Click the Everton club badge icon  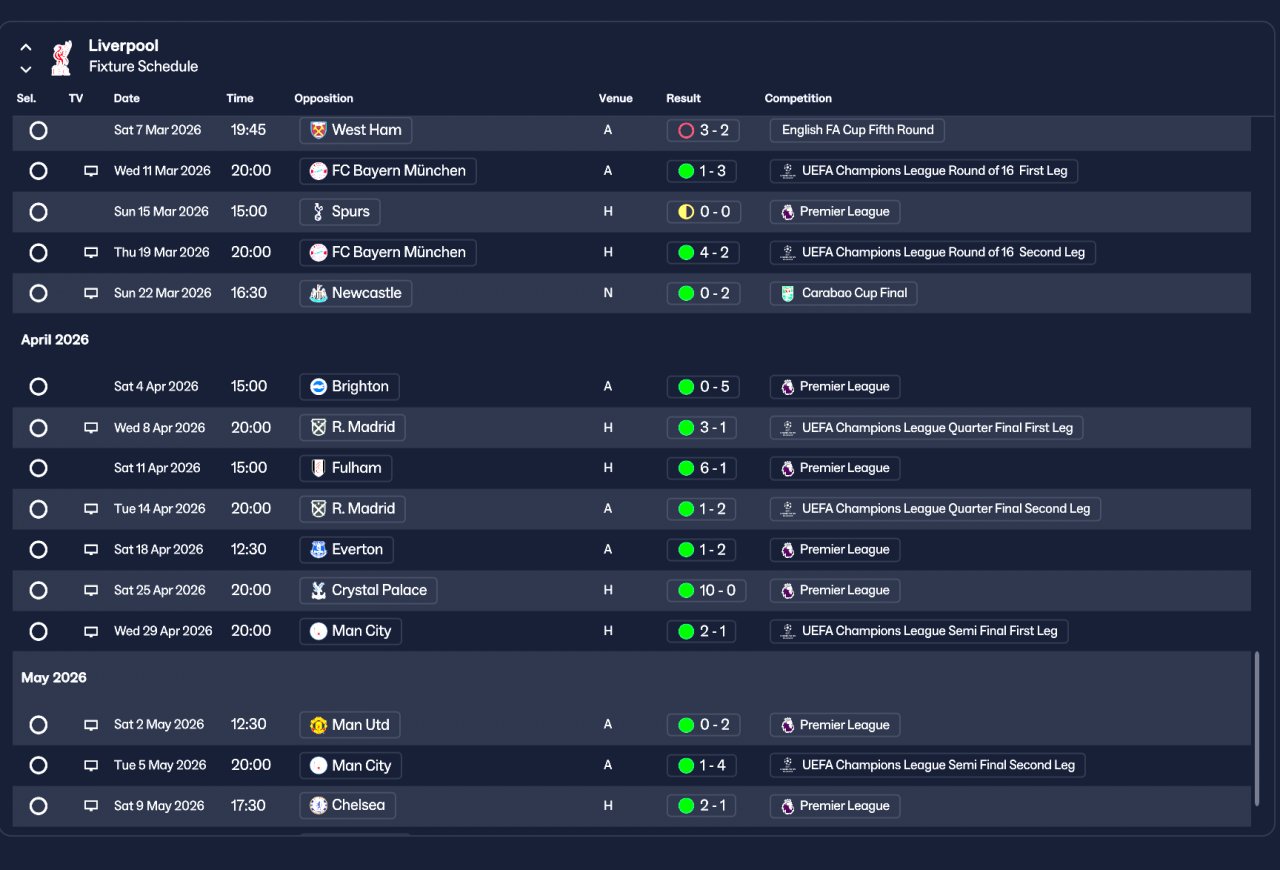point(318,549)
